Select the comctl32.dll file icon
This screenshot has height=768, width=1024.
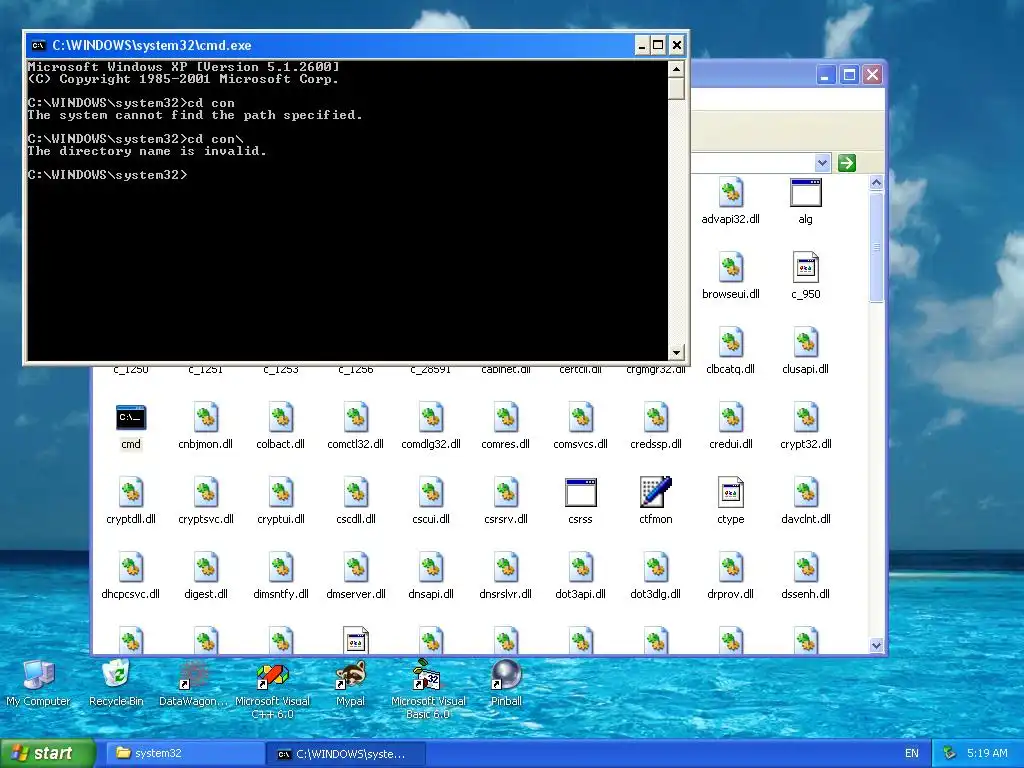point(356,418)
